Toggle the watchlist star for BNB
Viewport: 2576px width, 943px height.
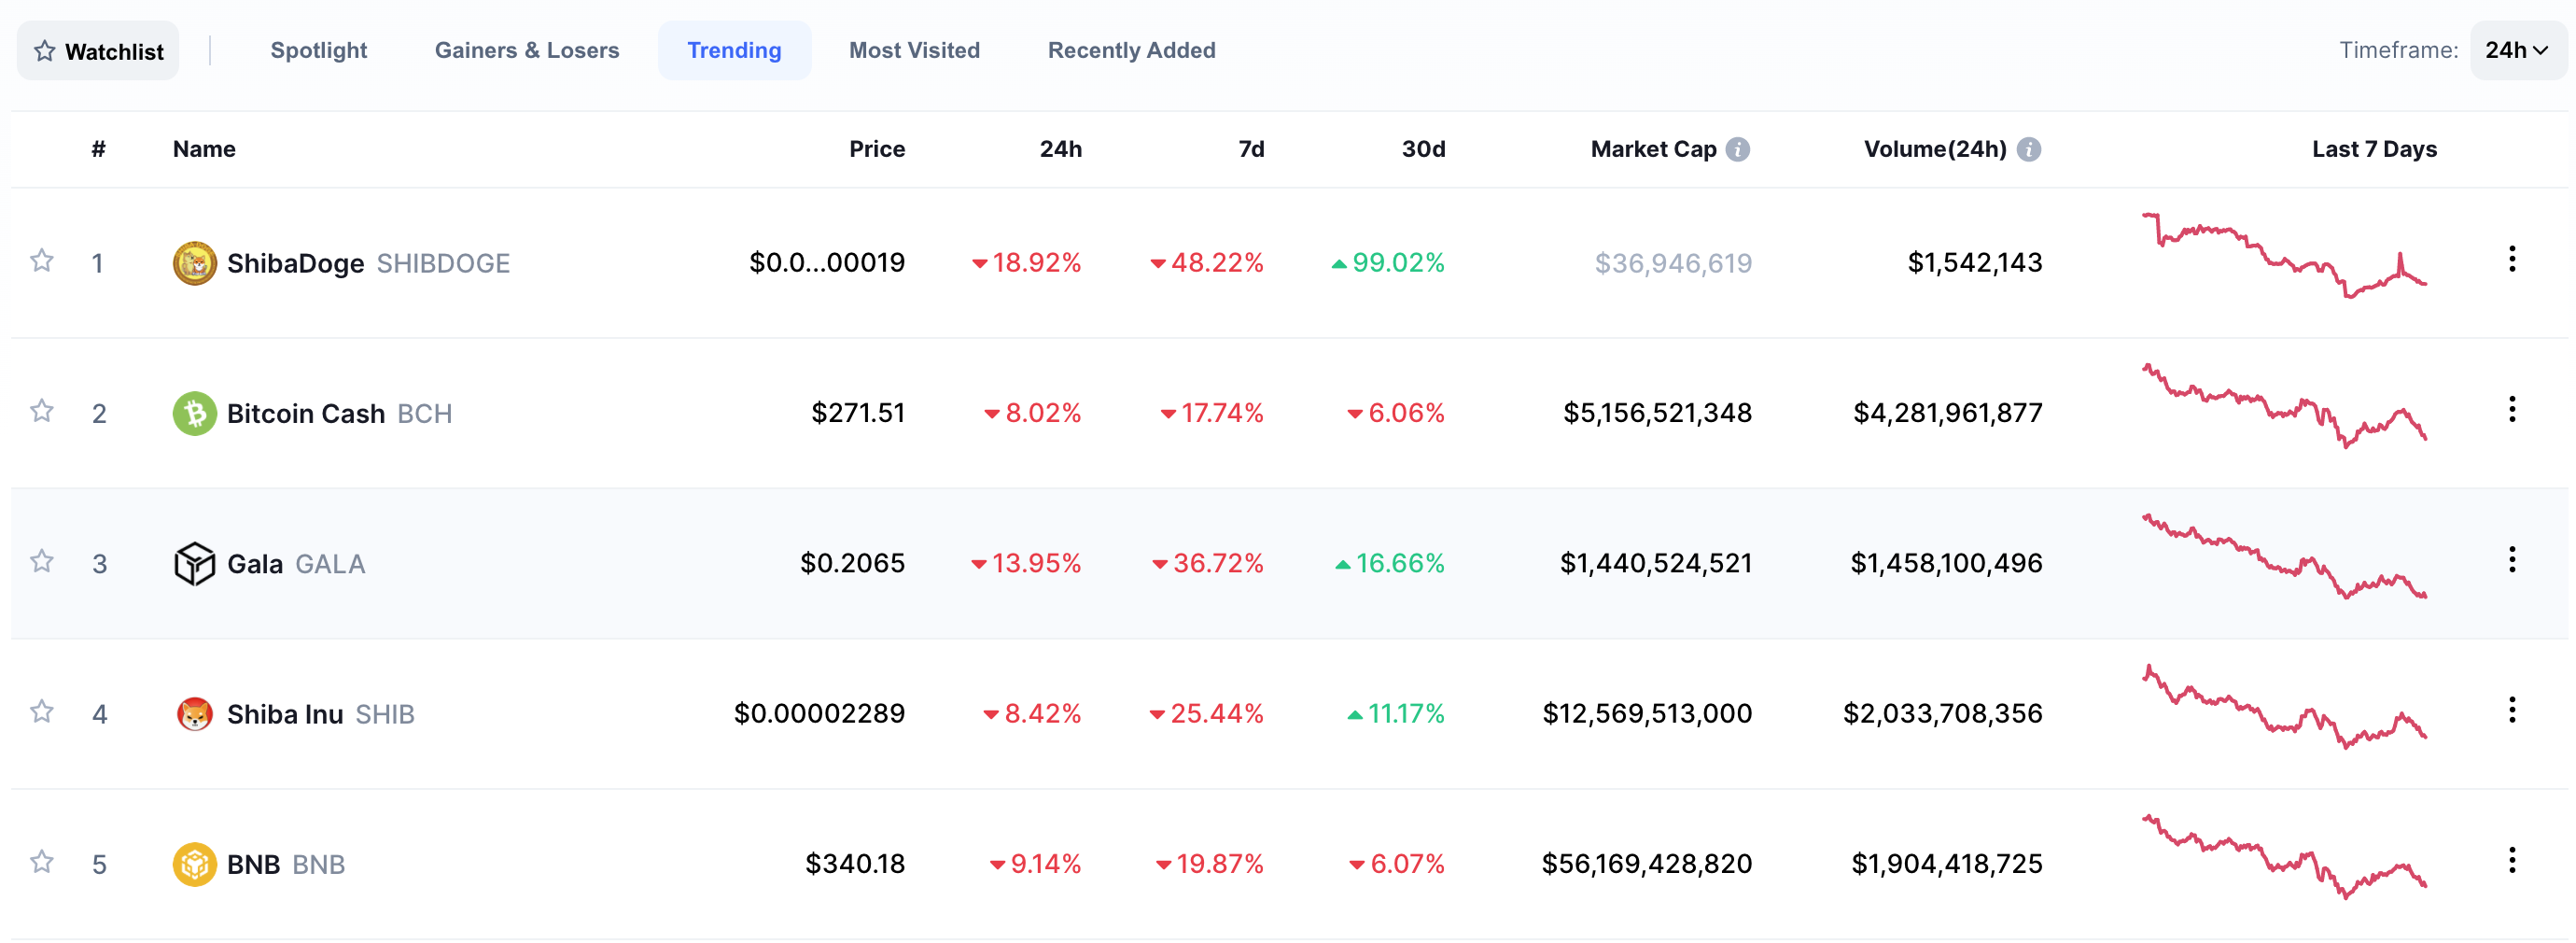click(41, 862)
